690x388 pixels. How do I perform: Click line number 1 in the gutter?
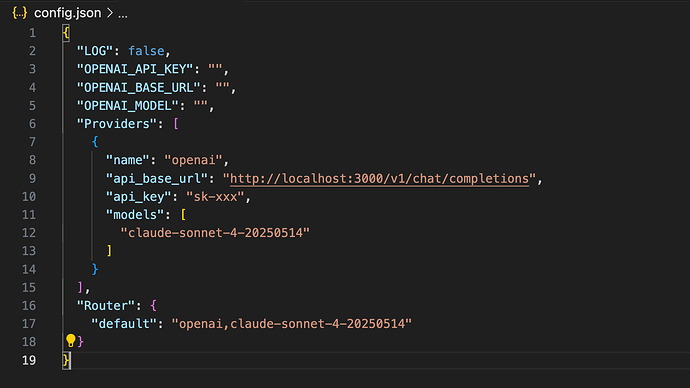pos(33,33)
